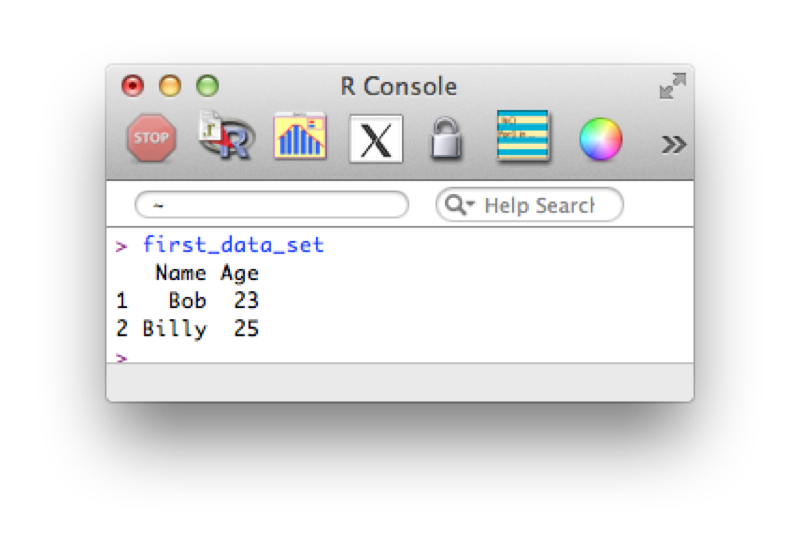Show the striped command history icon
The height and width of the screenshot is (549, 800).
[x=523, y=135]
